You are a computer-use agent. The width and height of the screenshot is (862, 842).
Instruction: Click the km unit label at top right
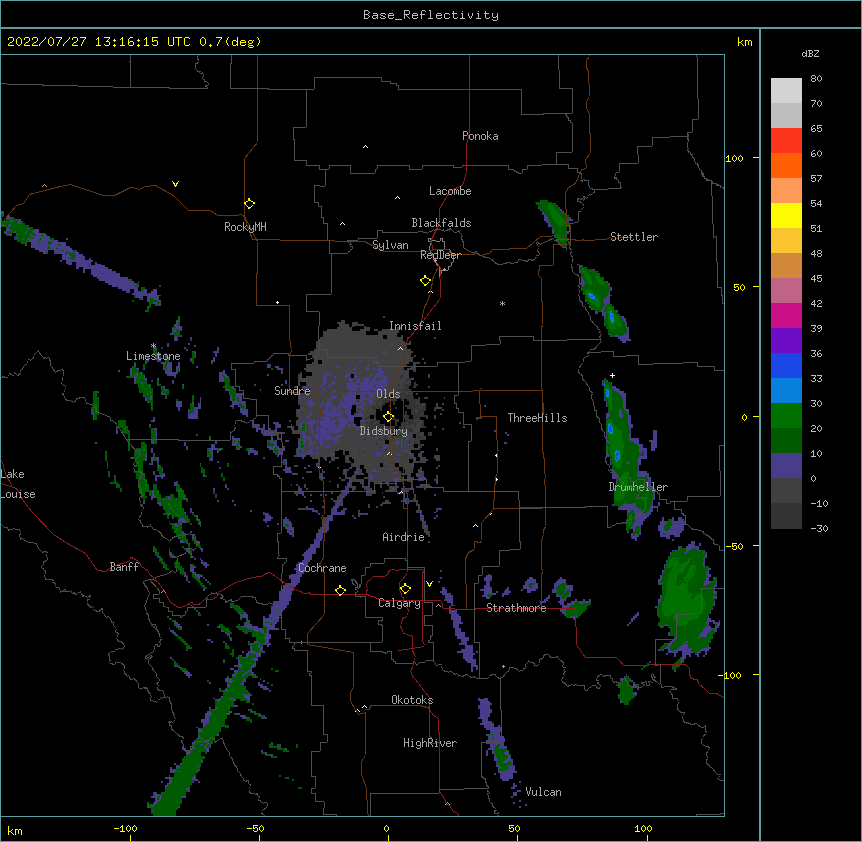pyautogui.click(x=744, y=42)
